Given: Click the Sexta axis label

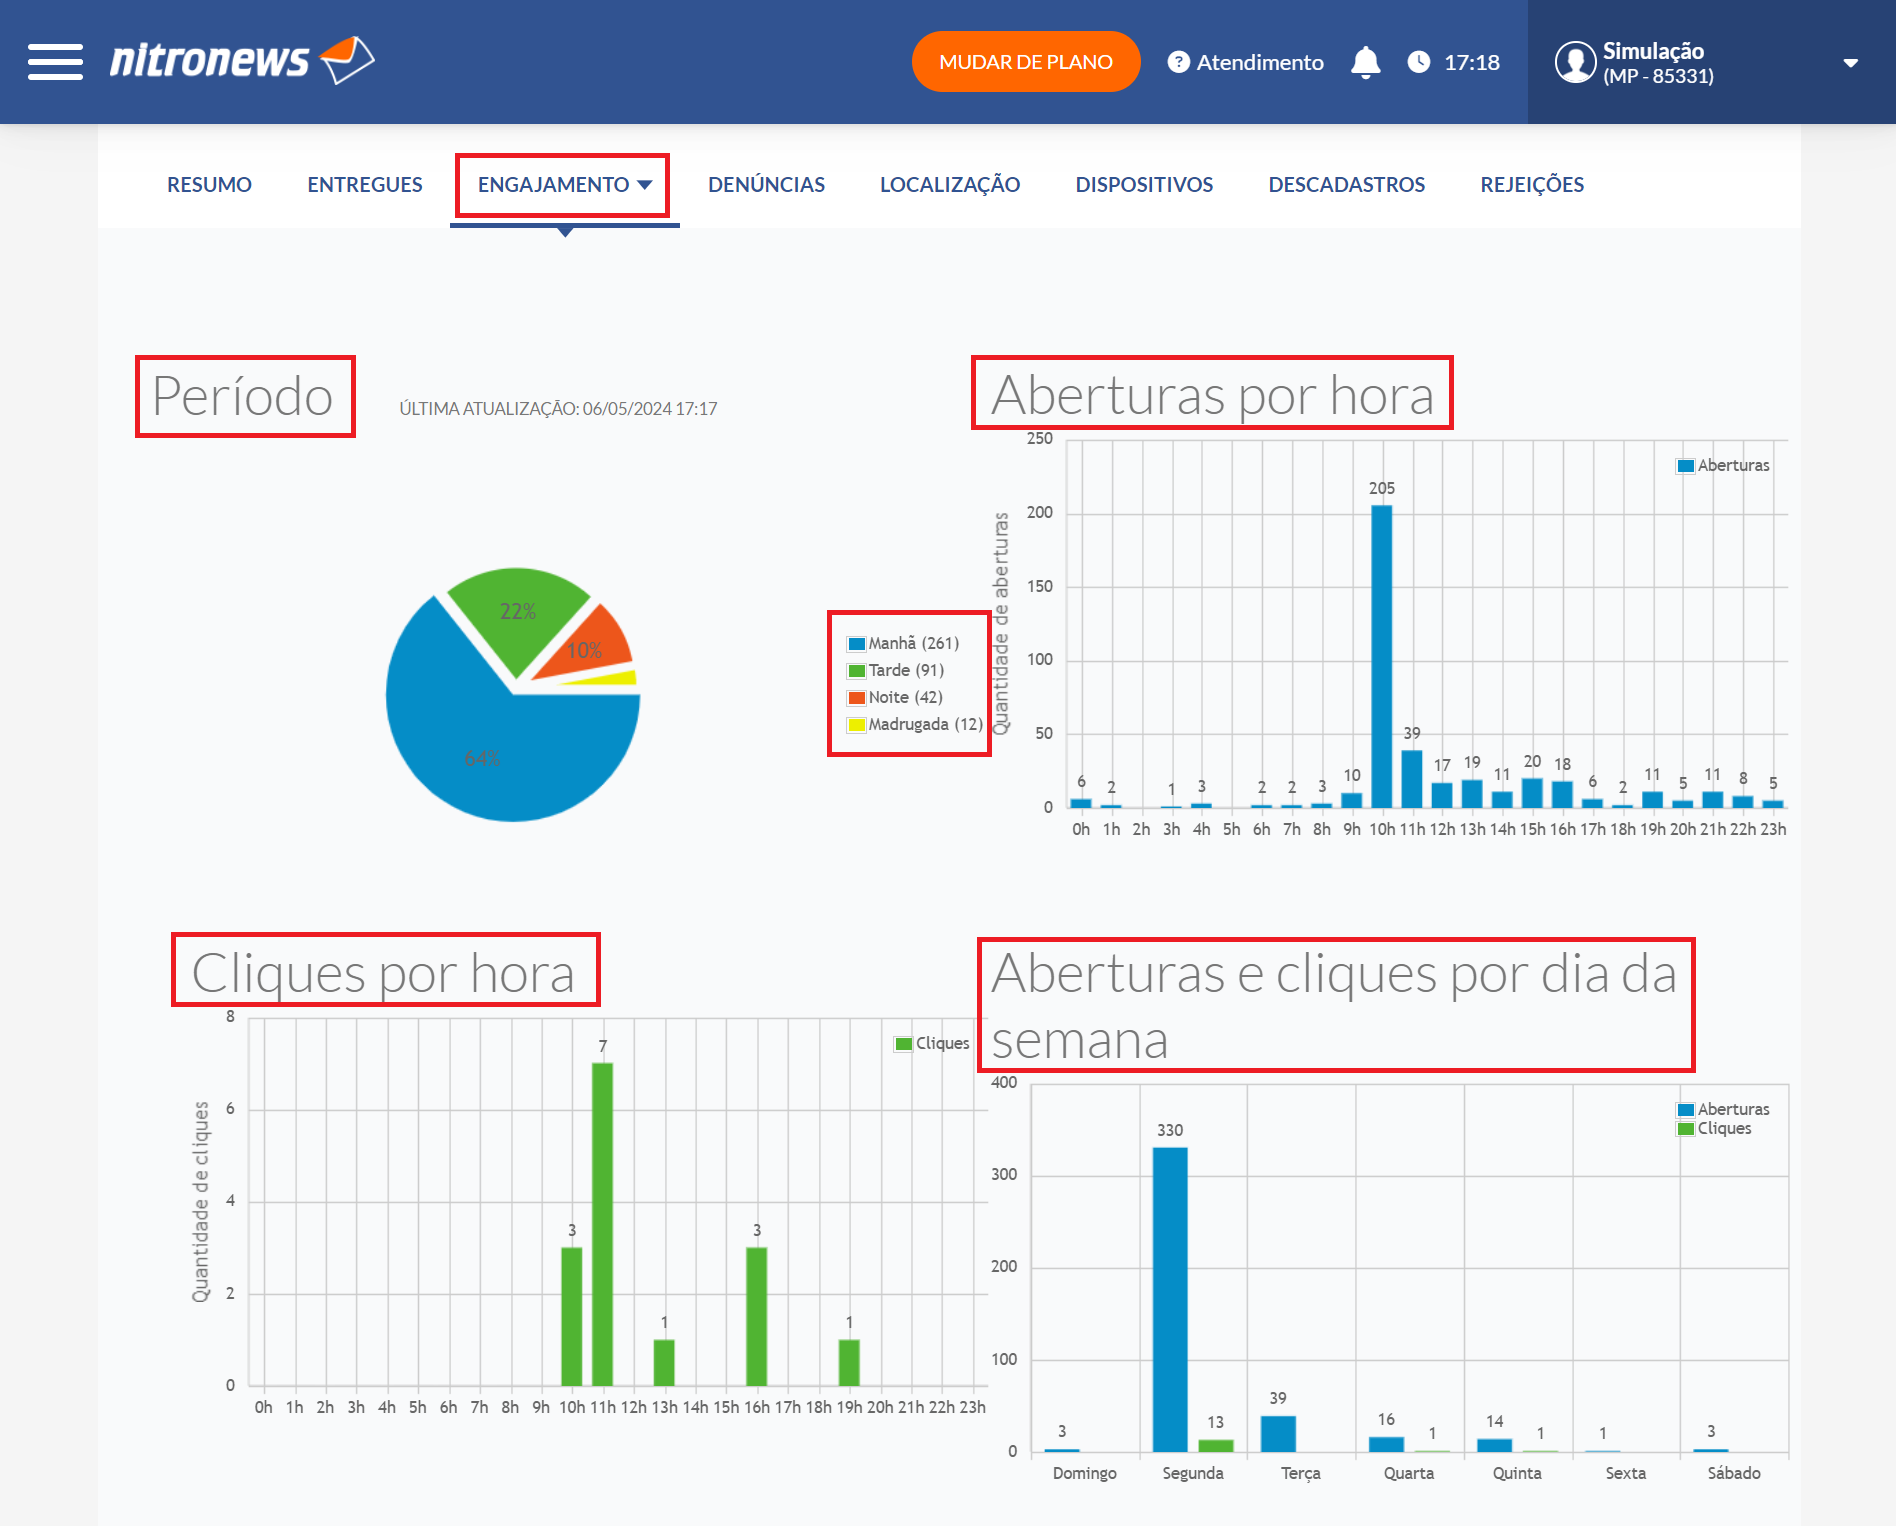Looking at the screenshot, I should pyautogui.click(x=1625, y=1473).
